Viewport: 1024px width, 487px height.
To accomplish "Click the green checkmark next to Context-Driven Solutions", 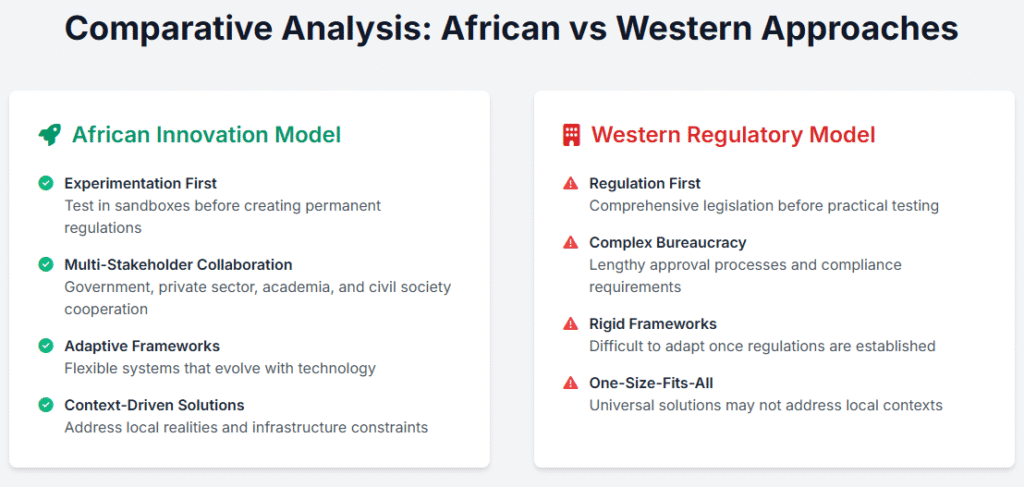I will coord(46,405).
